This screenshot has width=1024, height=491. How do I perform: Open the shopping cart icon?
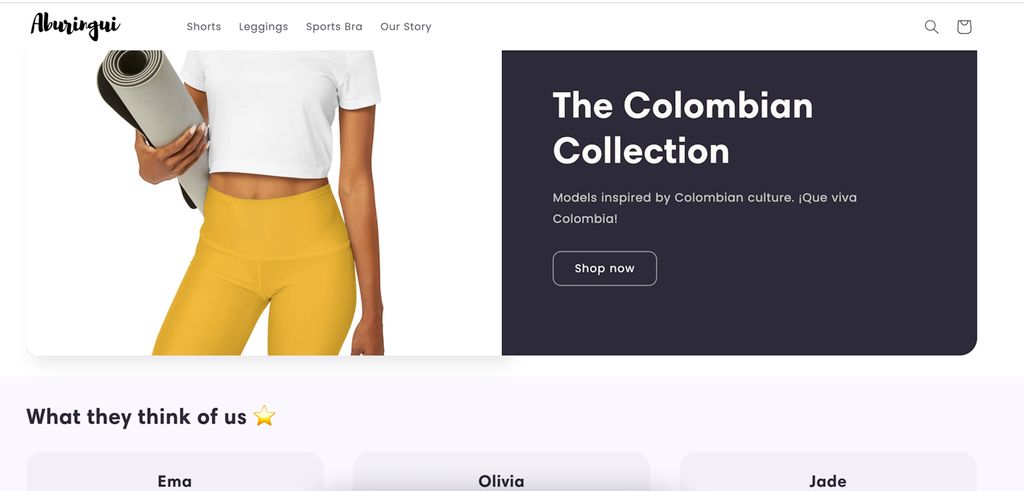(x=964, y=27)
